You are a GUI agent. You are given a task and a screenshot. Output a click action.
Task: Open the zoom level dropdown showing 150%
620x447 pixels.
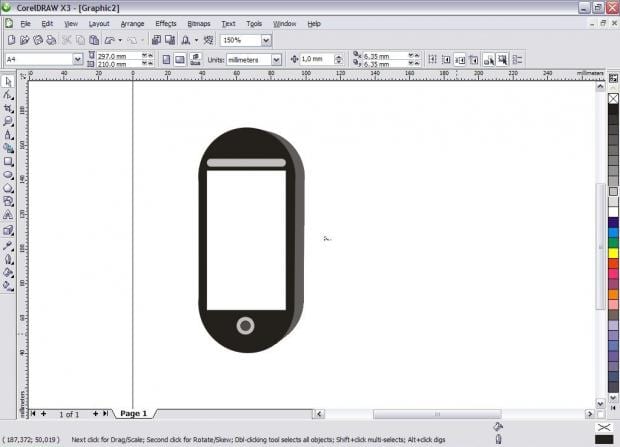click(x=266, y=40)
